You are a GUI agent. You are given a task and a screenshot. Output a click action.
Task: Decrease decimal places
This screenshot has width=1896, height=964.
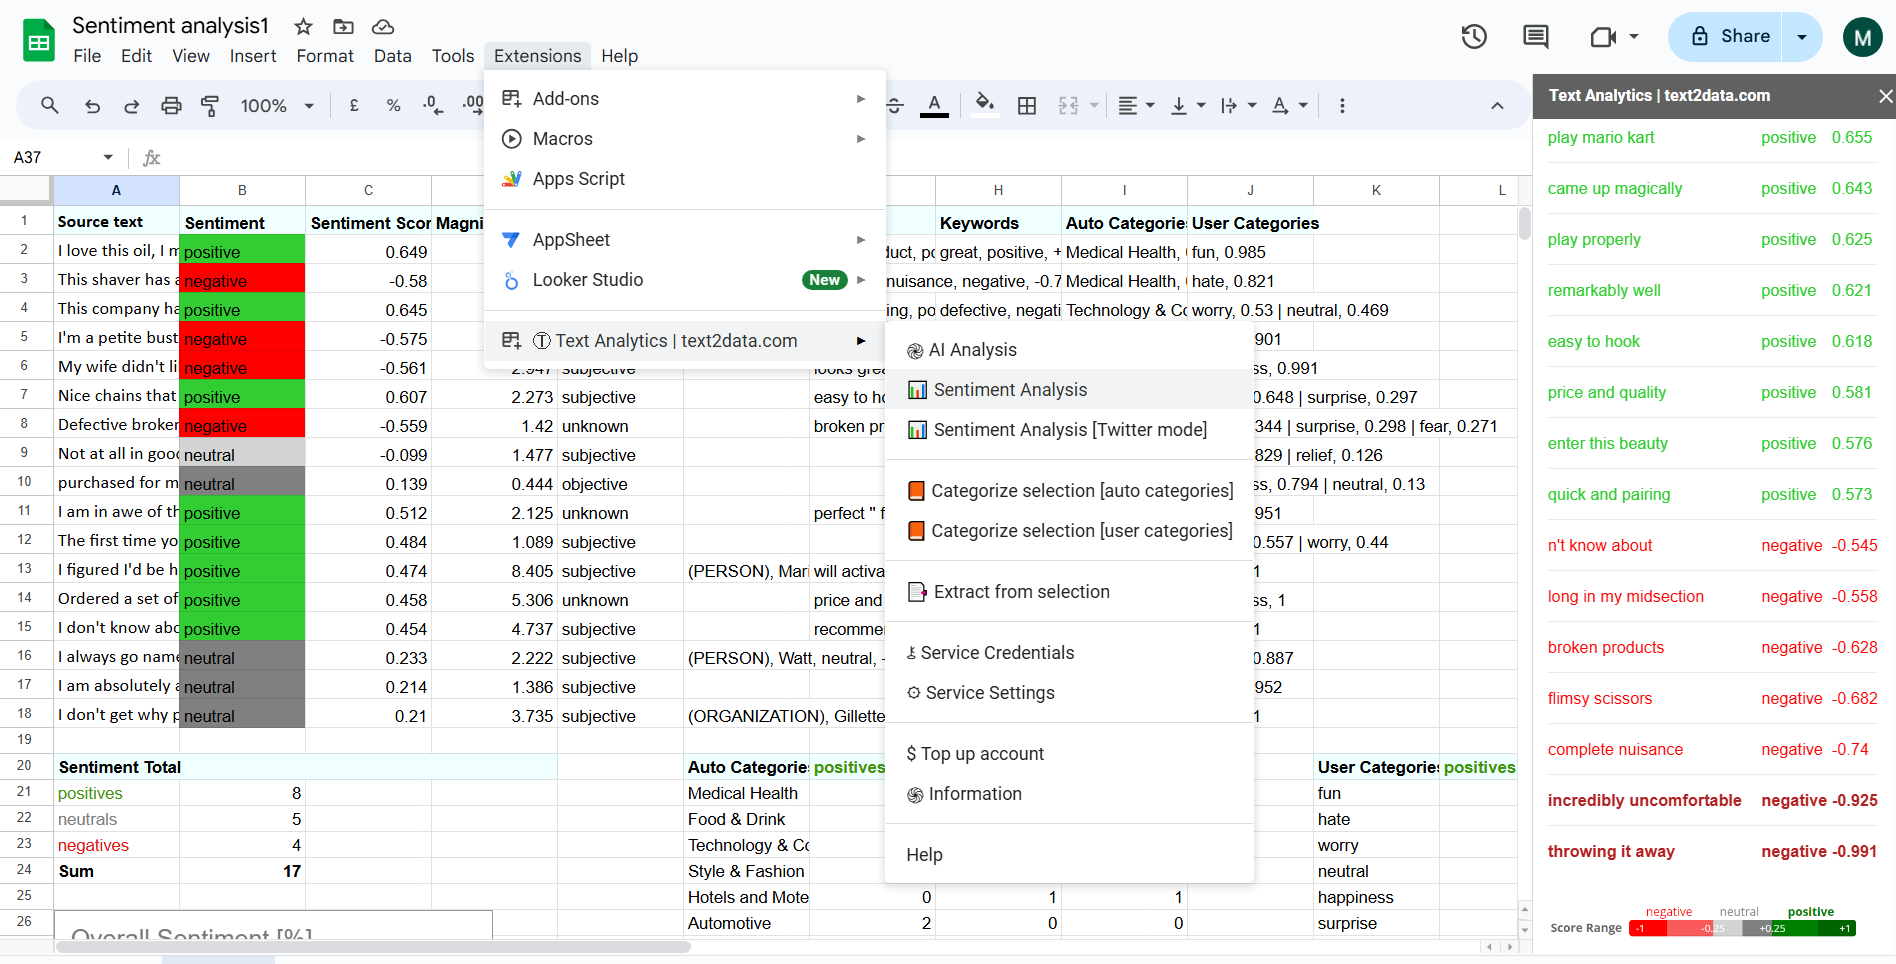pos(432,105)
